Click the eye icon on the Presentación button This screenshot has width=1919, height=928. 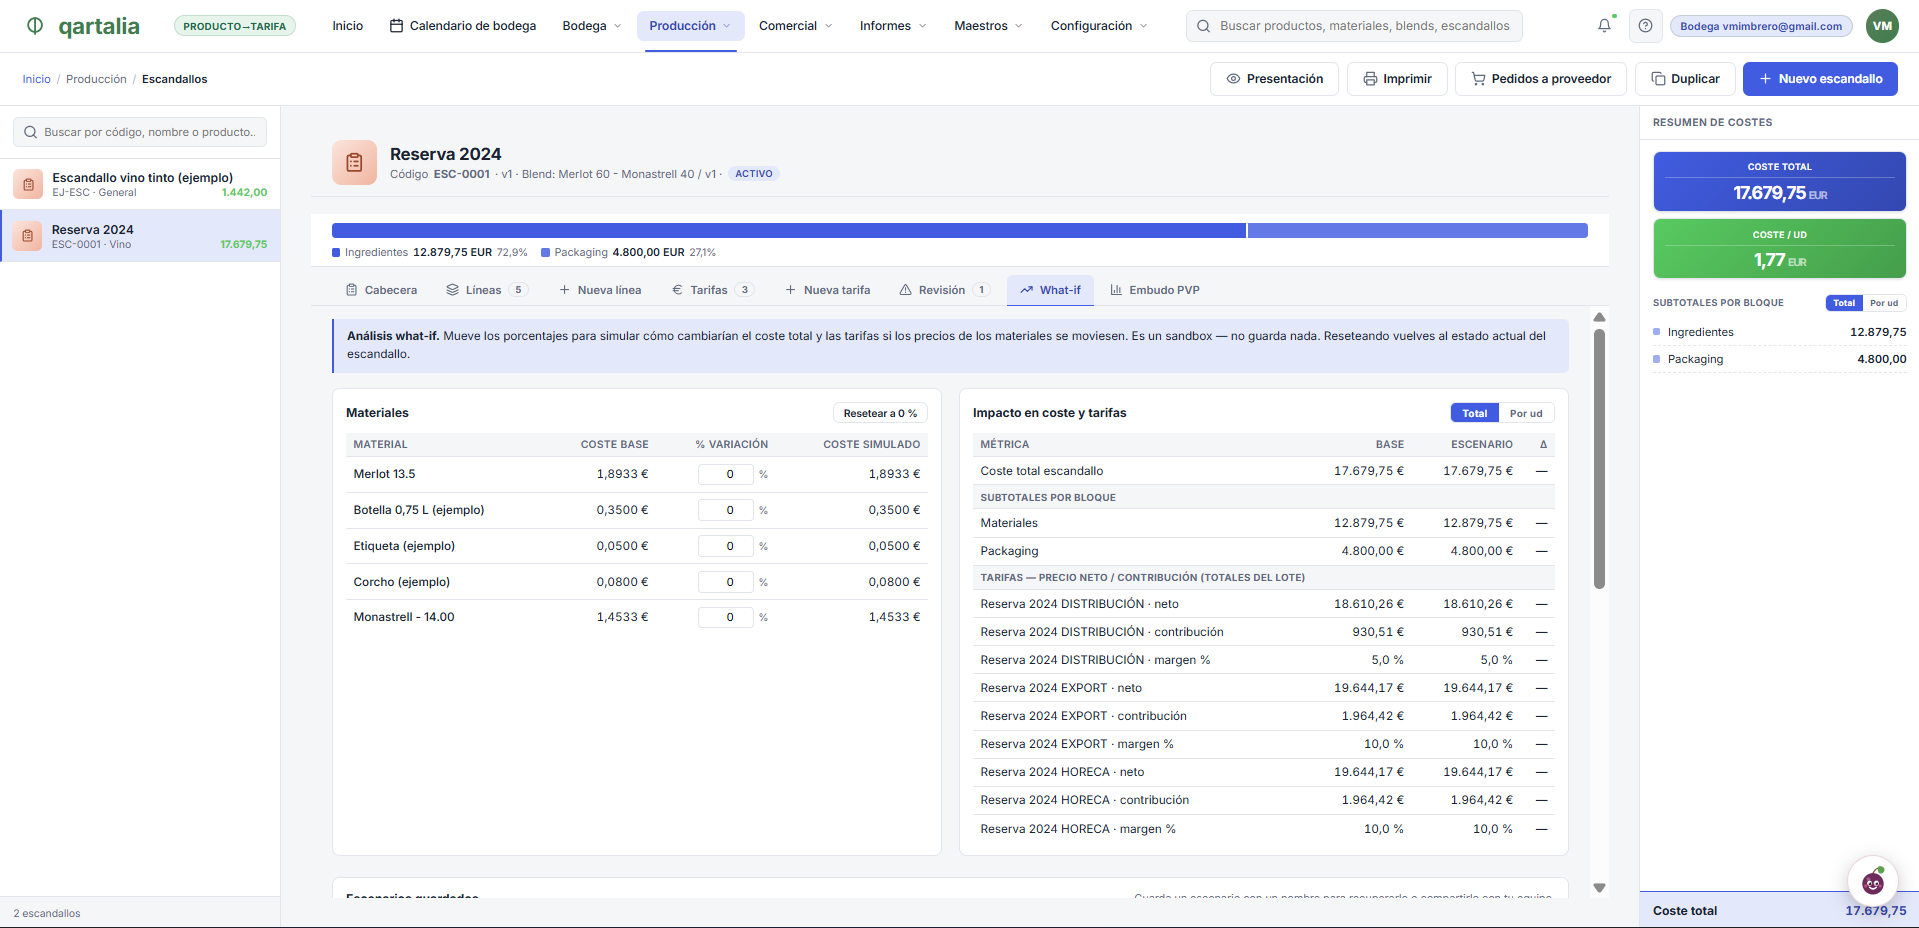click(1233, 79)
